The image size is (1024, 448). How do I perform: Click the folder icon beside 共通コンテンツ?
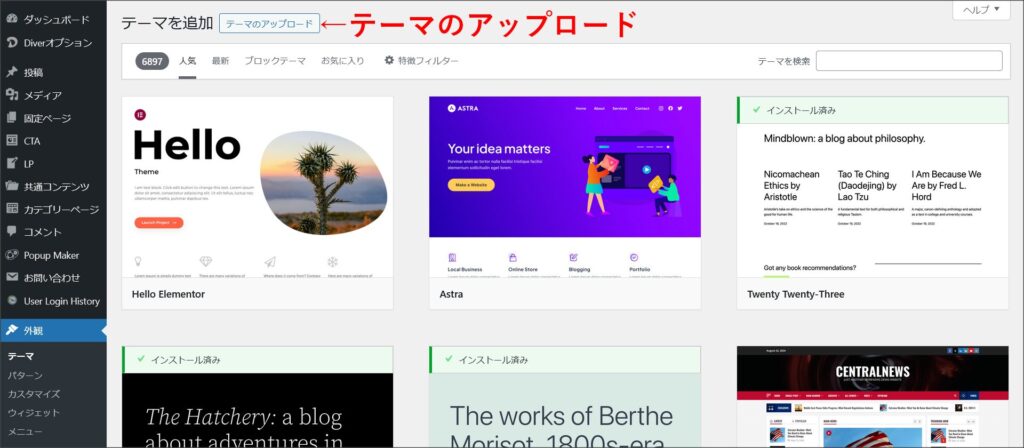[12, 186]
